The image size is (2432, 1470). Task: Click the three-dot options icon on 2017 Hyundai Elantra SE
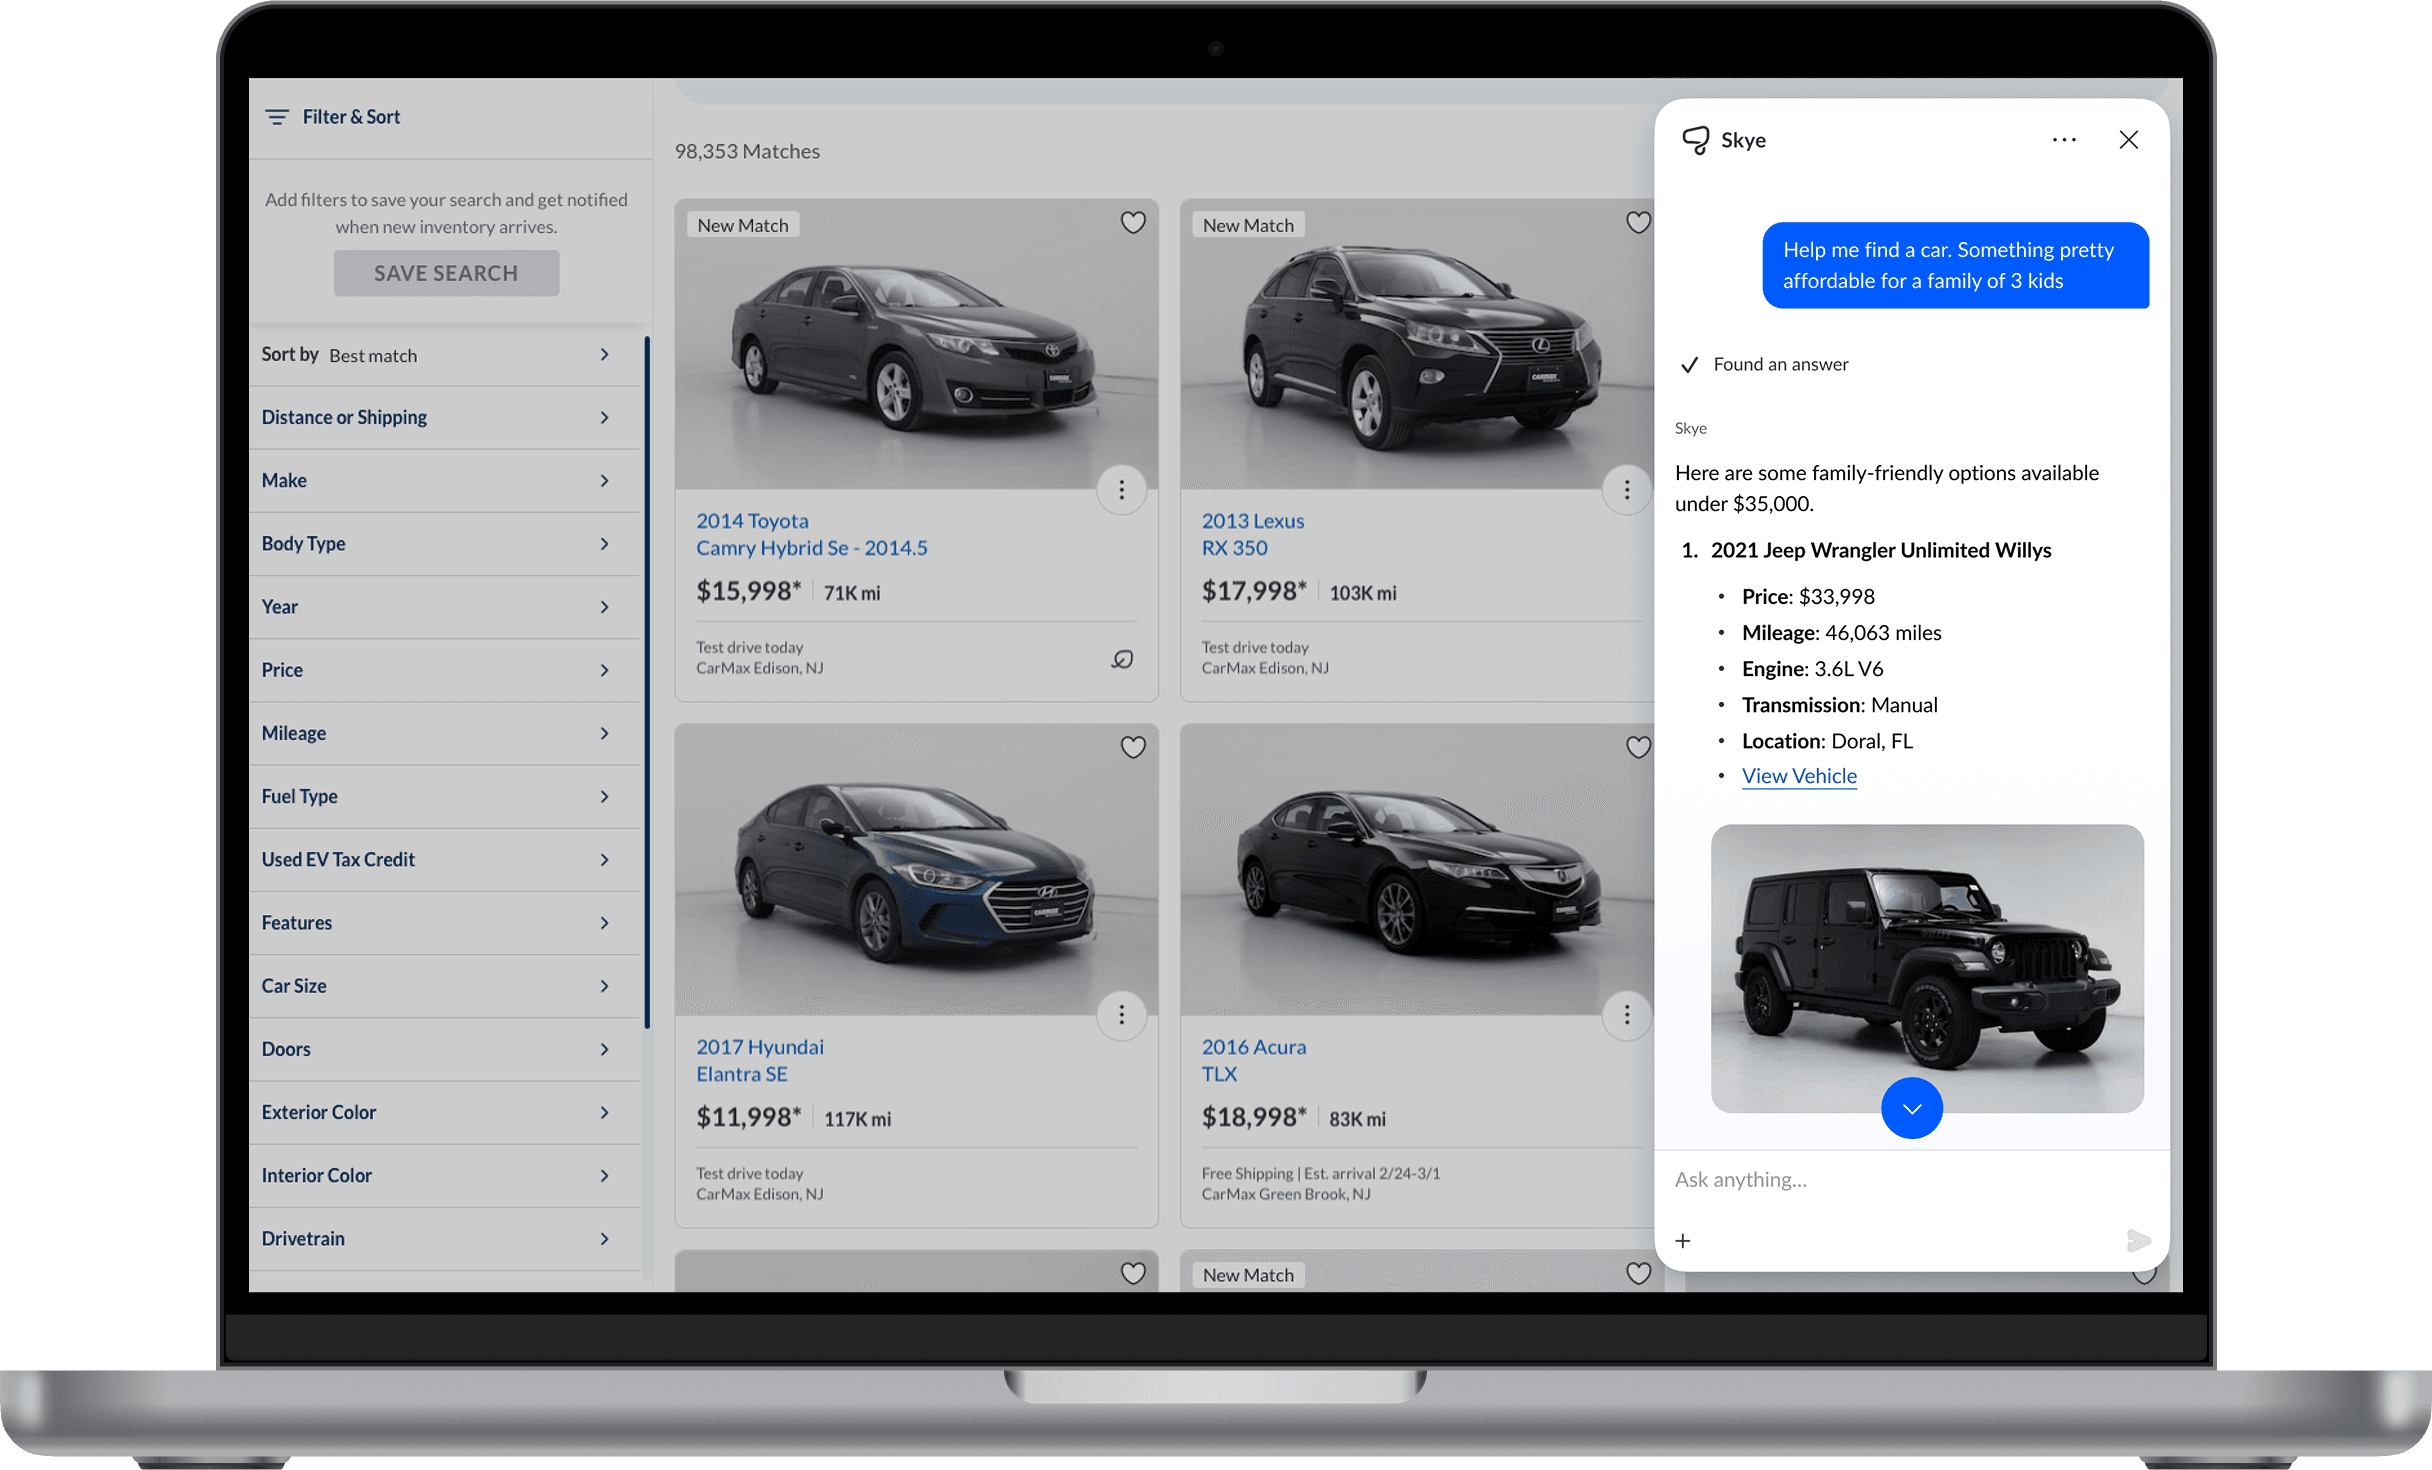pyautogui.click(x=1124, y=1015)
